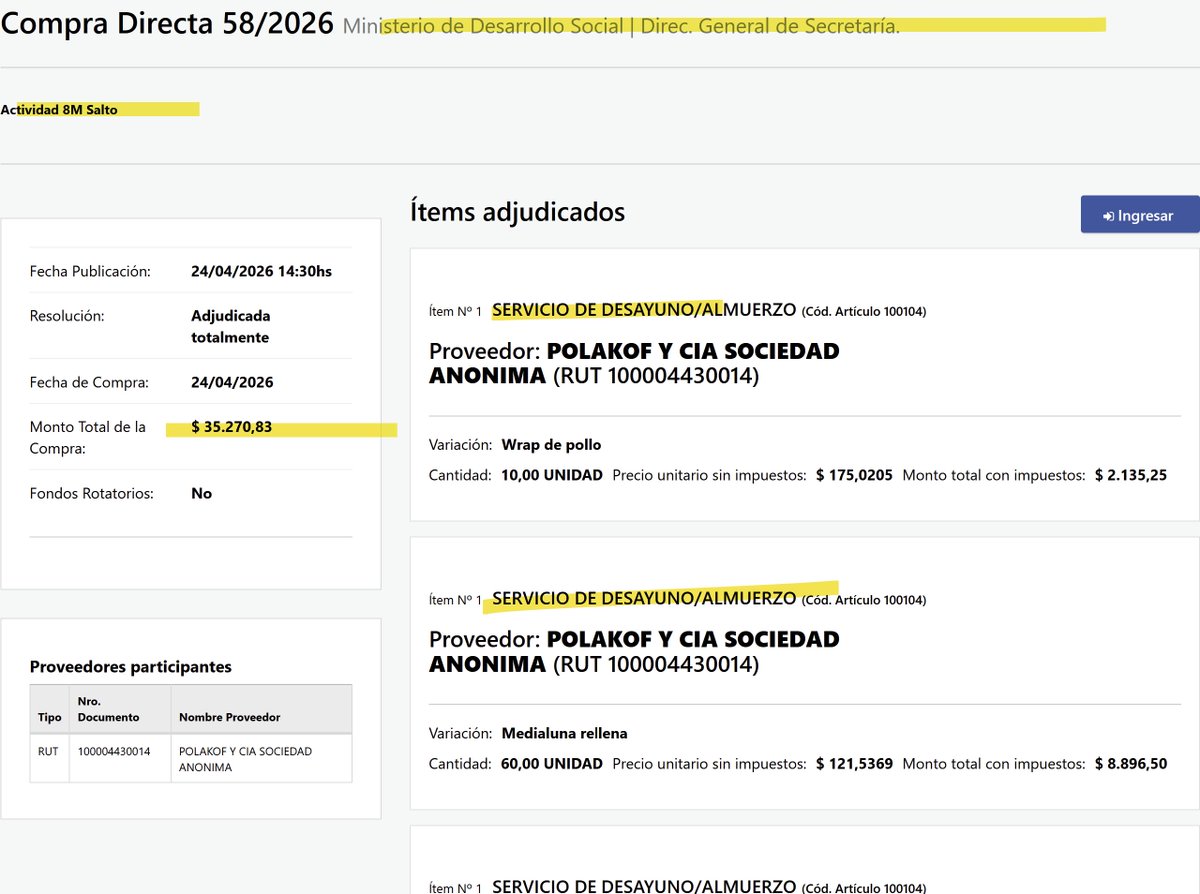Click the "Fecha Publicación:" label
1200x894 pixels.
[90, 271]
